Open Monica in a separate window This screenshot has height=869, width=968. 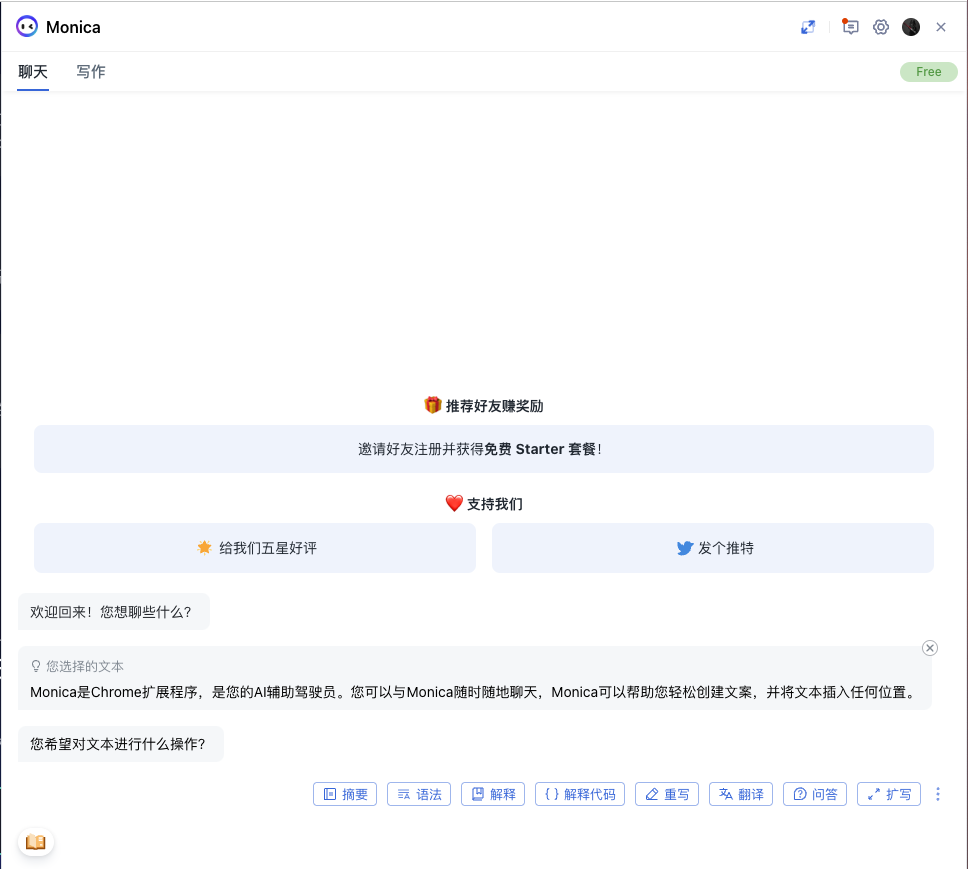pos(808,27)
